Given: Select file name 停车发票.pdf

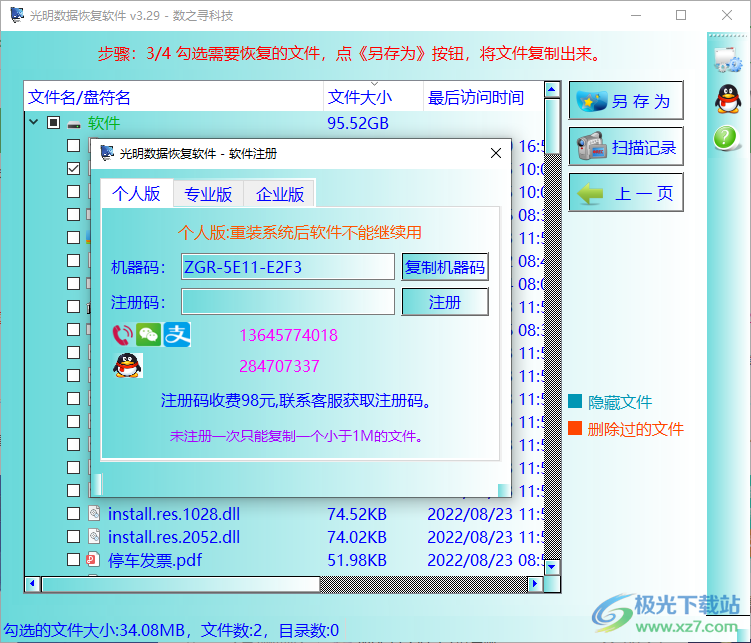Looking at the screenshot, I should (155, 560).
